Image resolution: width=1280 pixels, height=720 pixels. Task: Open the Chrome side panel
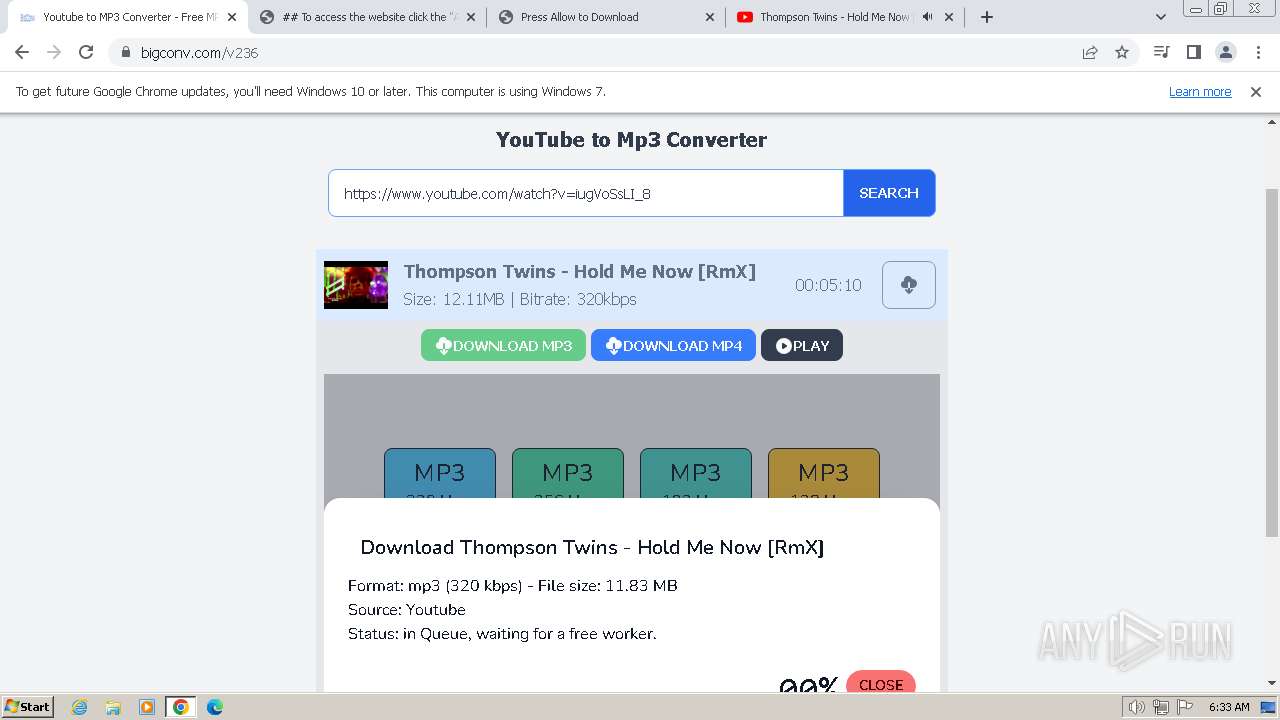[x=1193, y=53]
